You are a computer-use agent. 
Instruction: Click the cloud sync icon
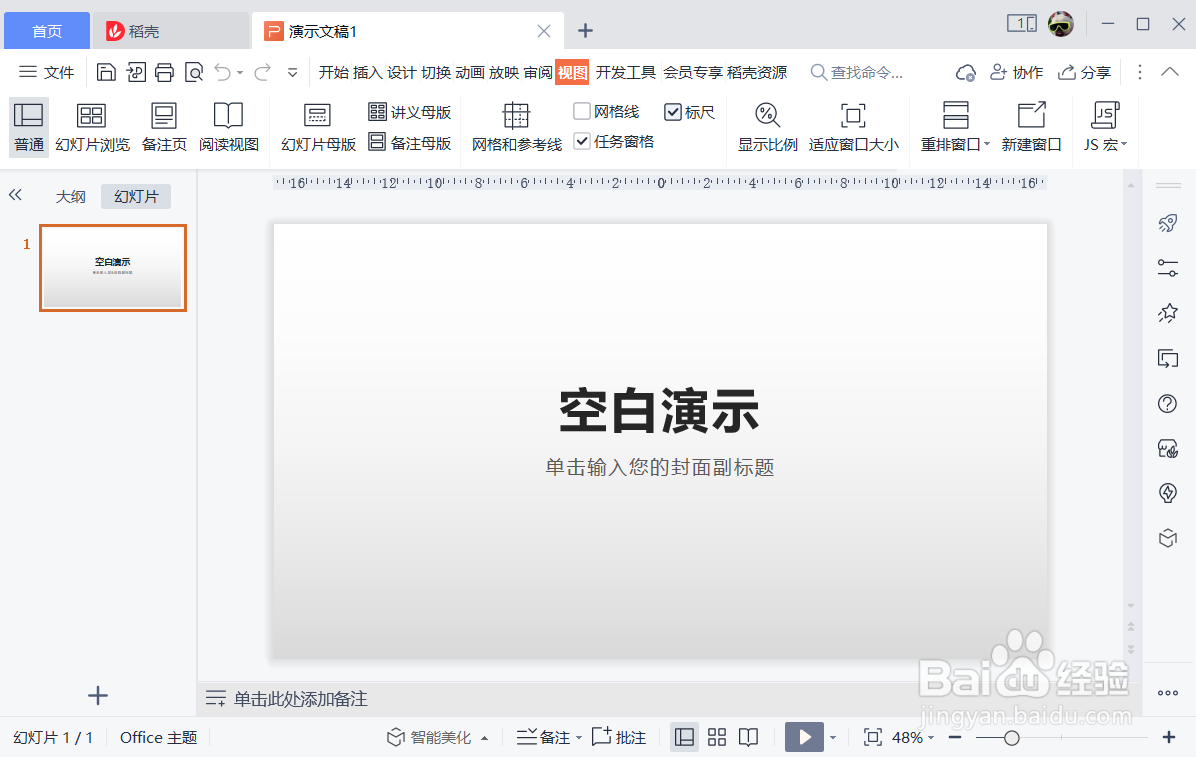(966, 72)
